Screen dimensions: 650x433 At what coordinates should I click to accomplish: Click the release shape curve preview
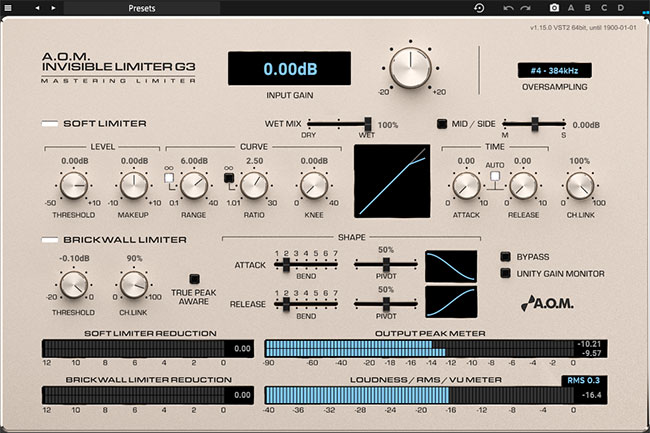point(451,302)
